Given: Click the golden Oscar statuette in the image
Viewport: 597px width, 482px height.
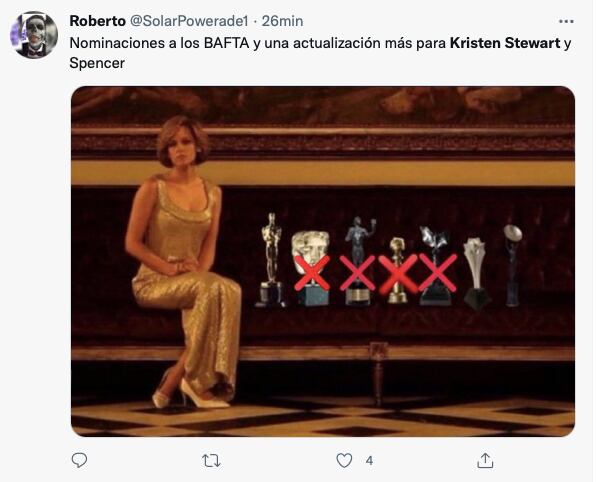Looking at the screenshot, I should coord(271,260).
